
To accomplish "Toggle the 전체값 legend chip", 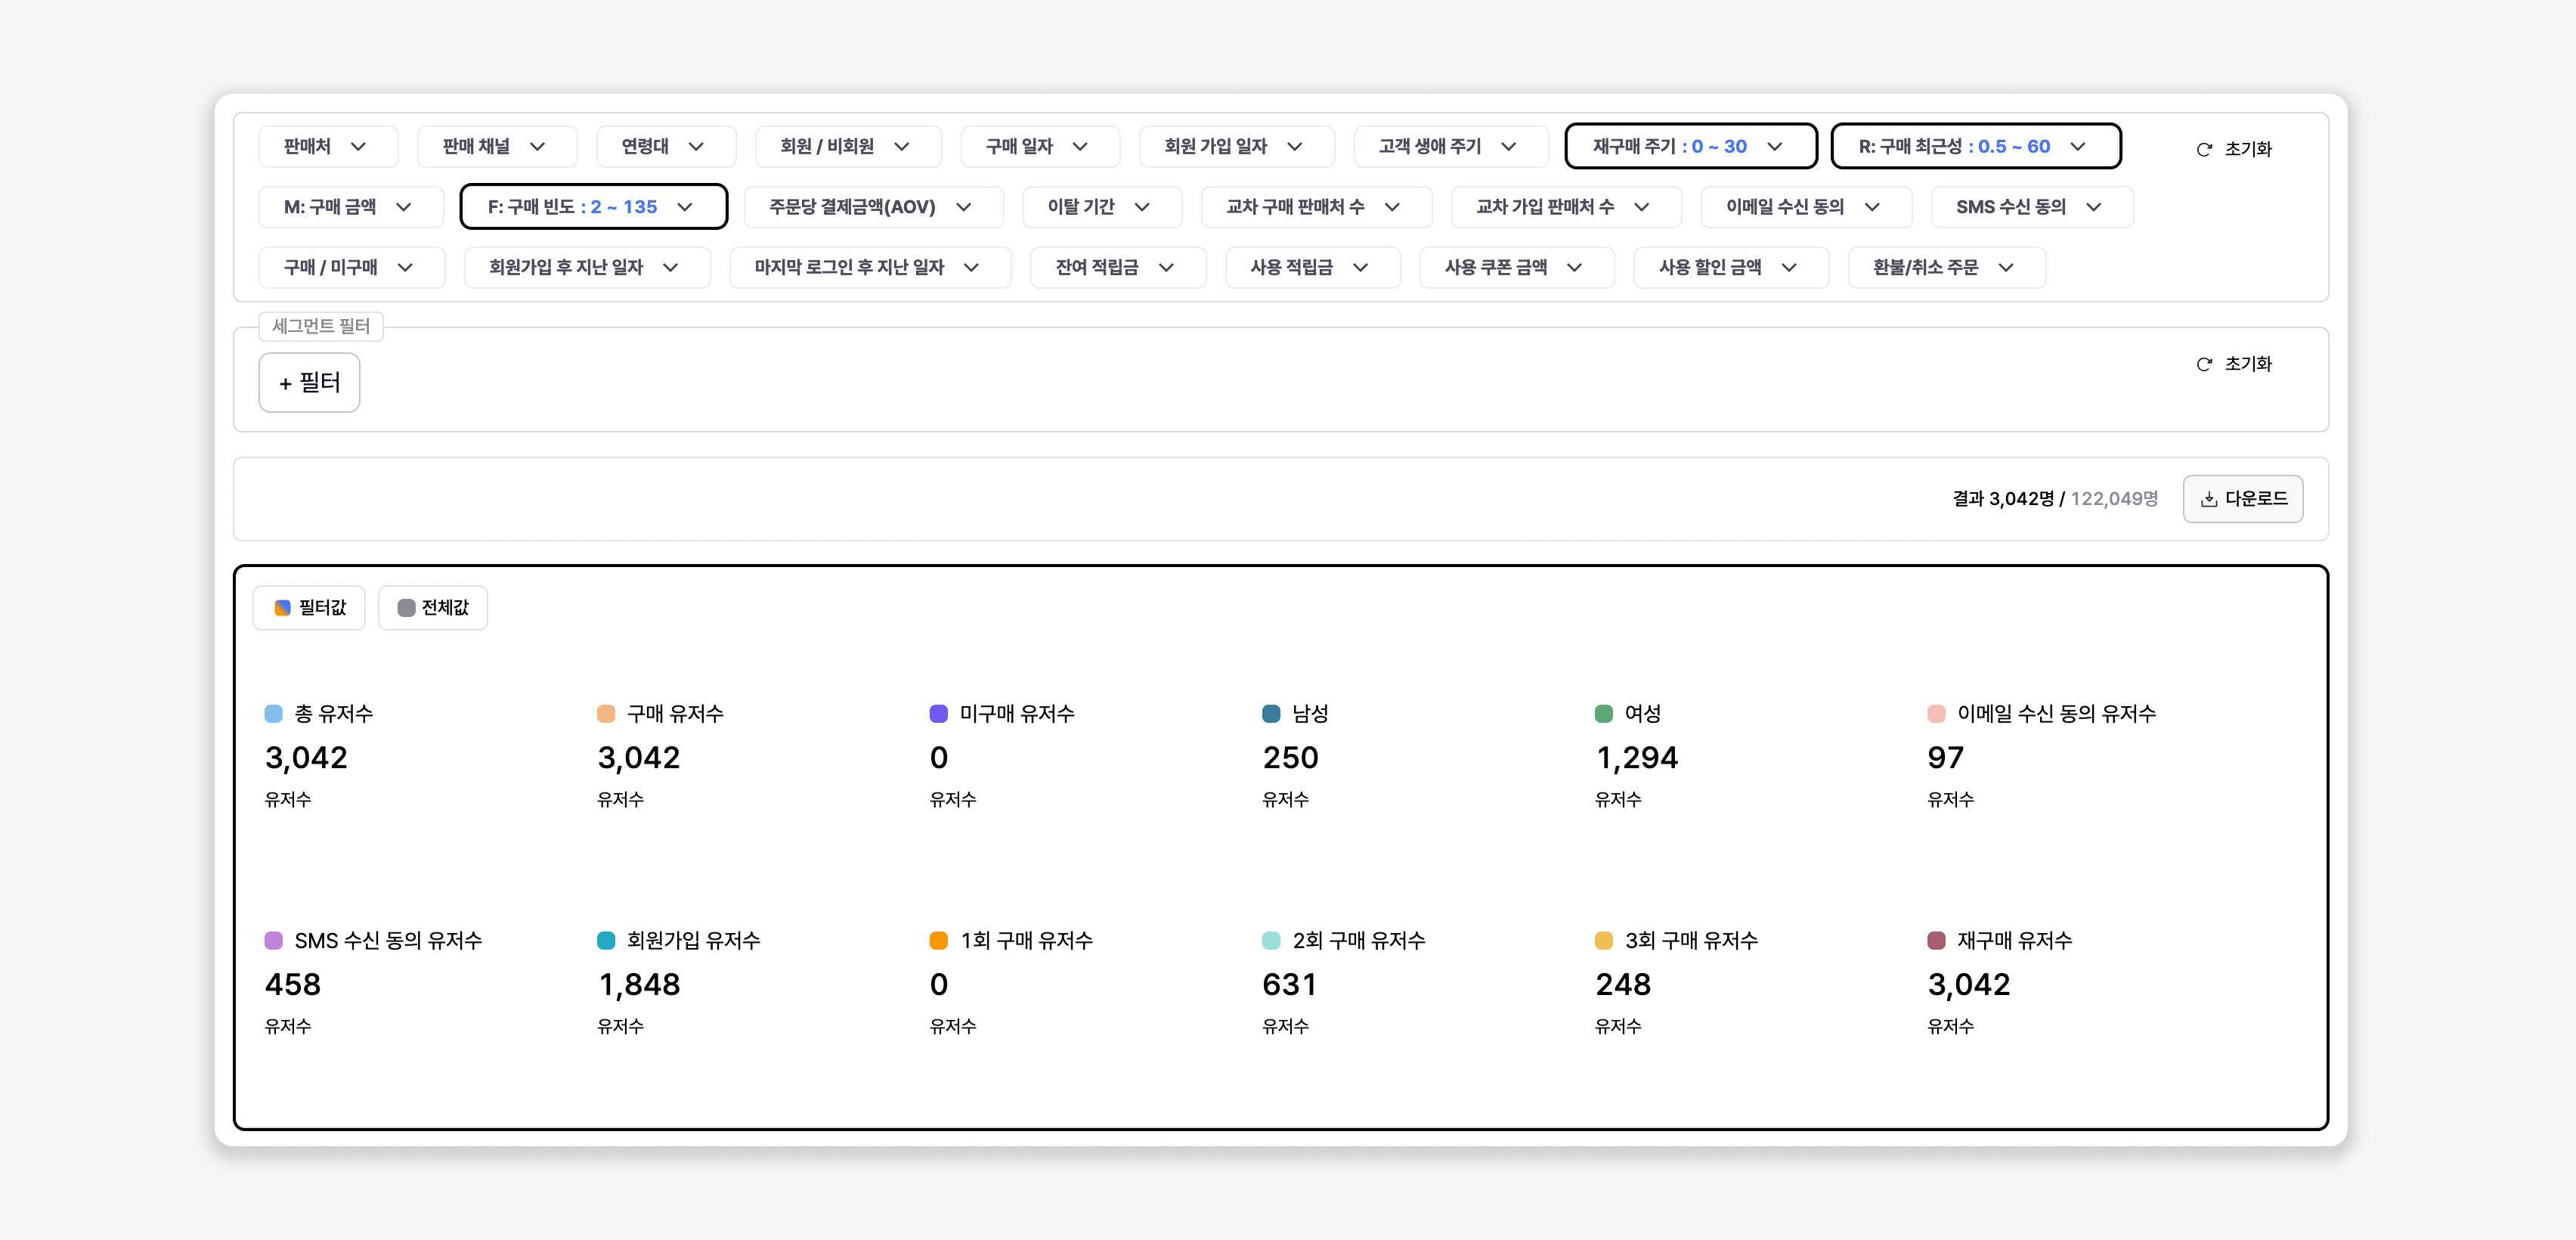I will [x=433, y=607].
